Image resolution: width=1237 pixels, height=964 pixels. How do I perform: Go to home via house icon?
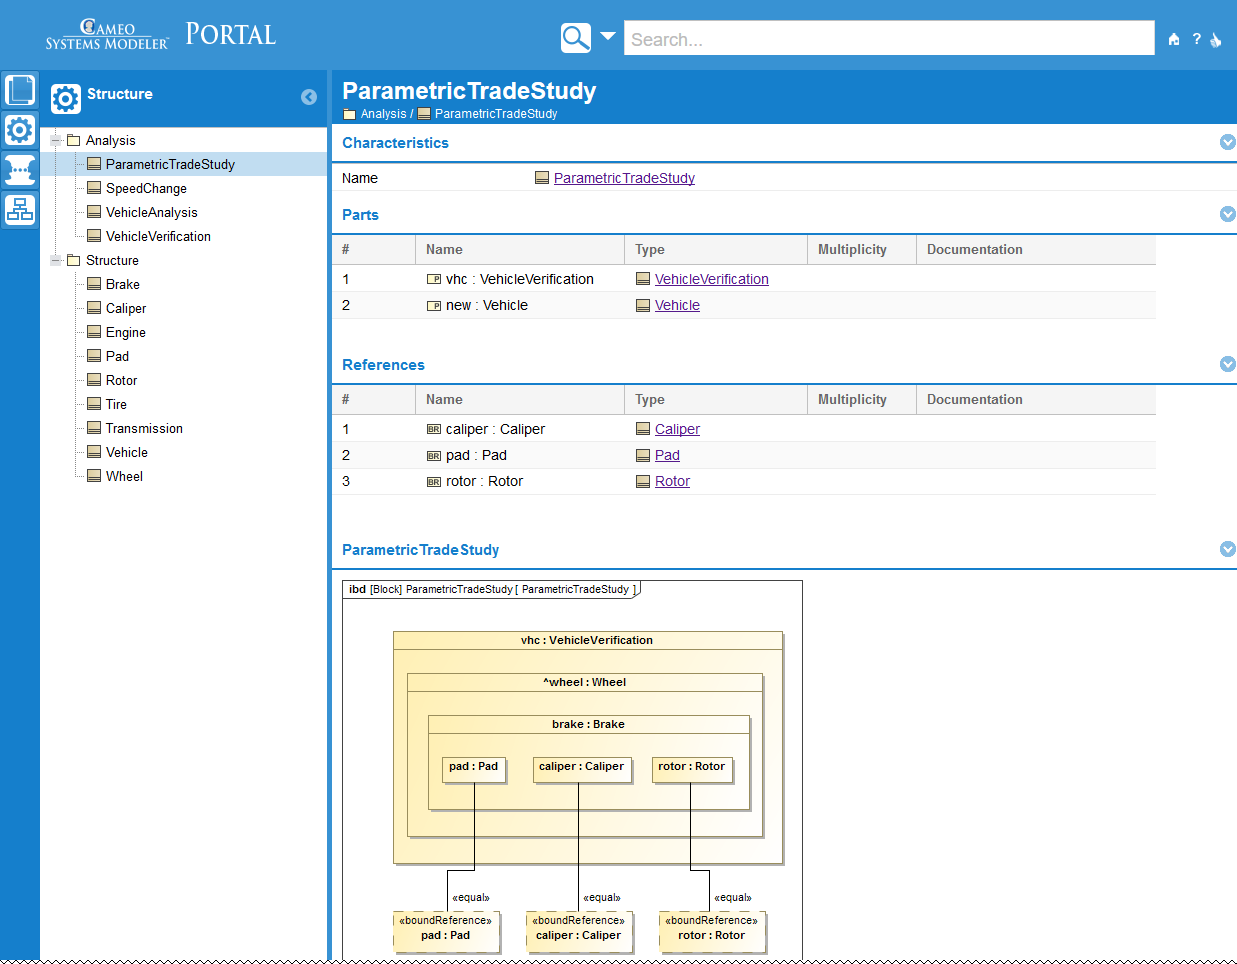(1174, 40)
